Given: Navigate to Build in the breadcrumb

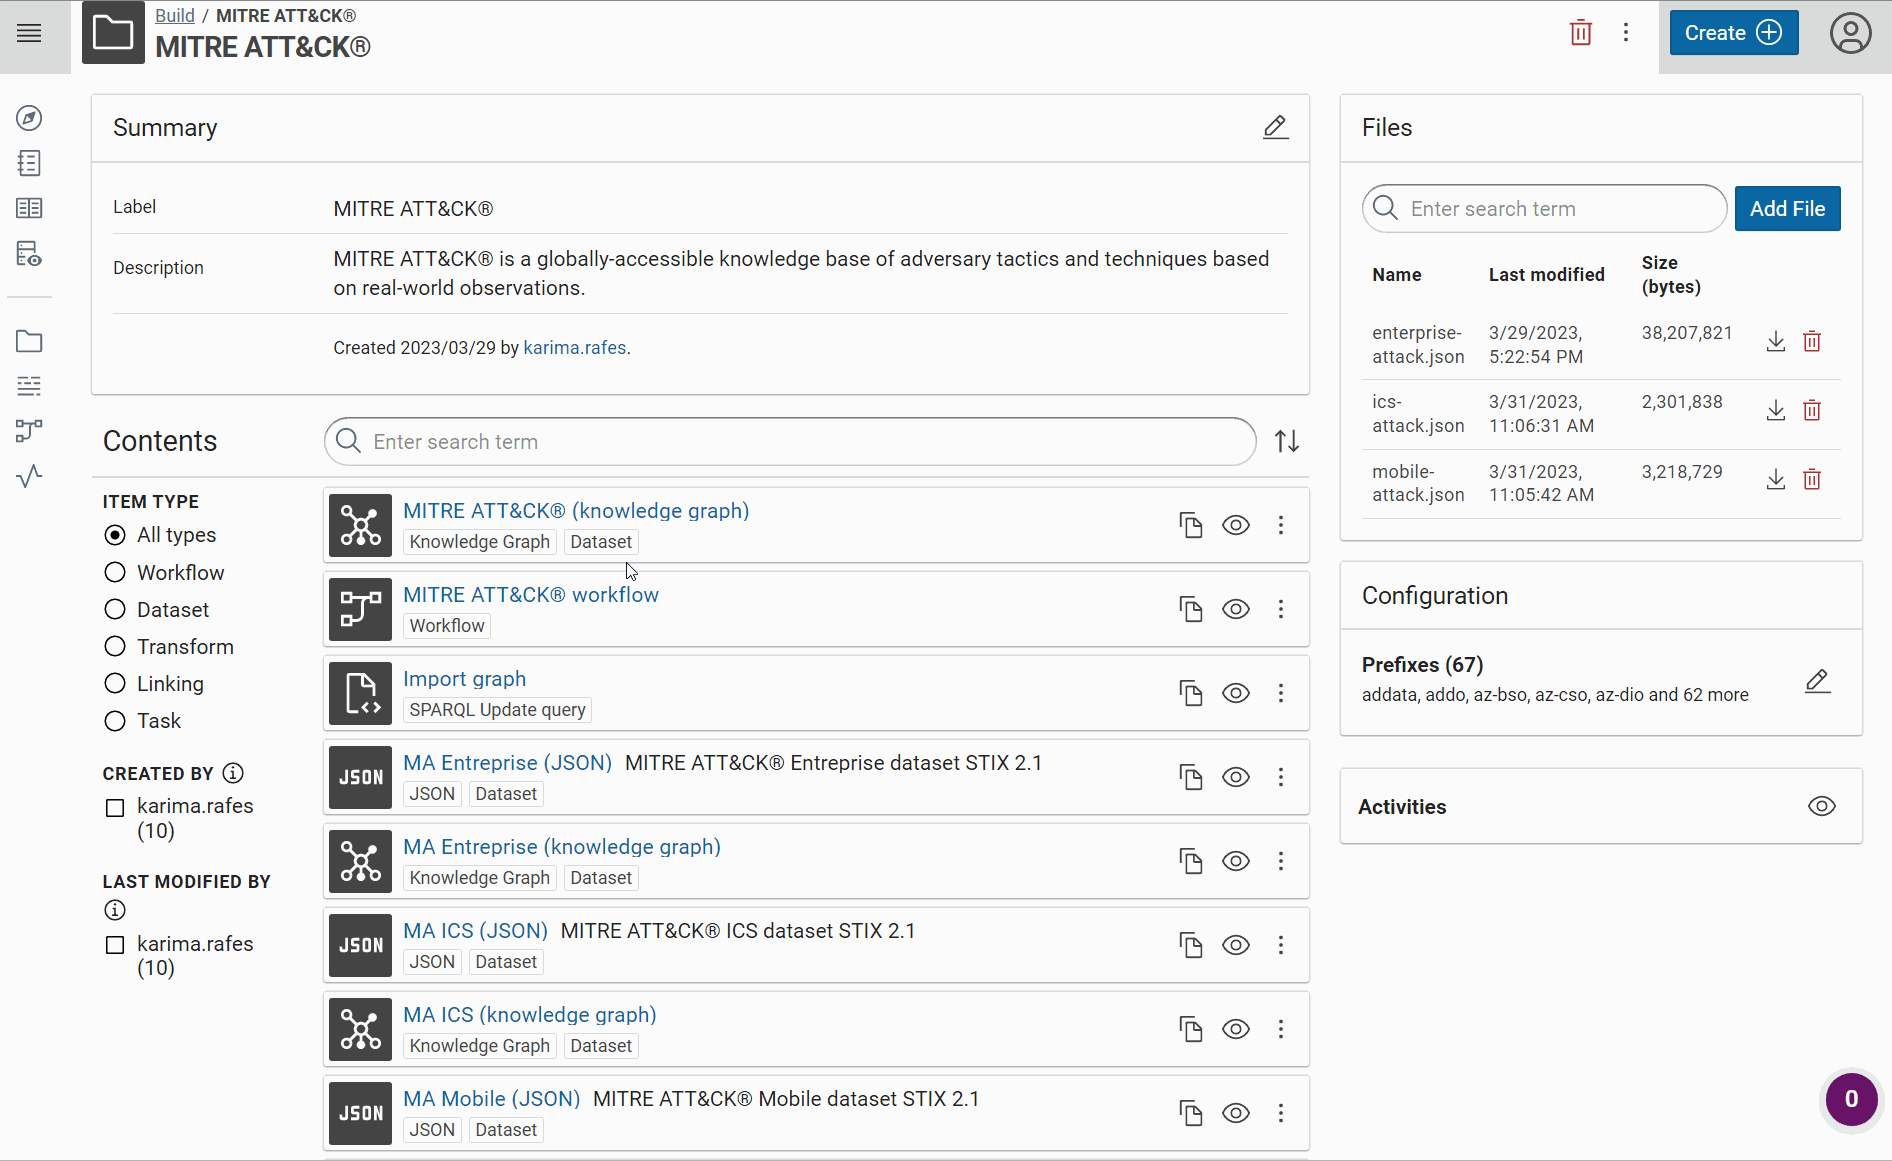Looking at the screenshot, I should [174, 16].
